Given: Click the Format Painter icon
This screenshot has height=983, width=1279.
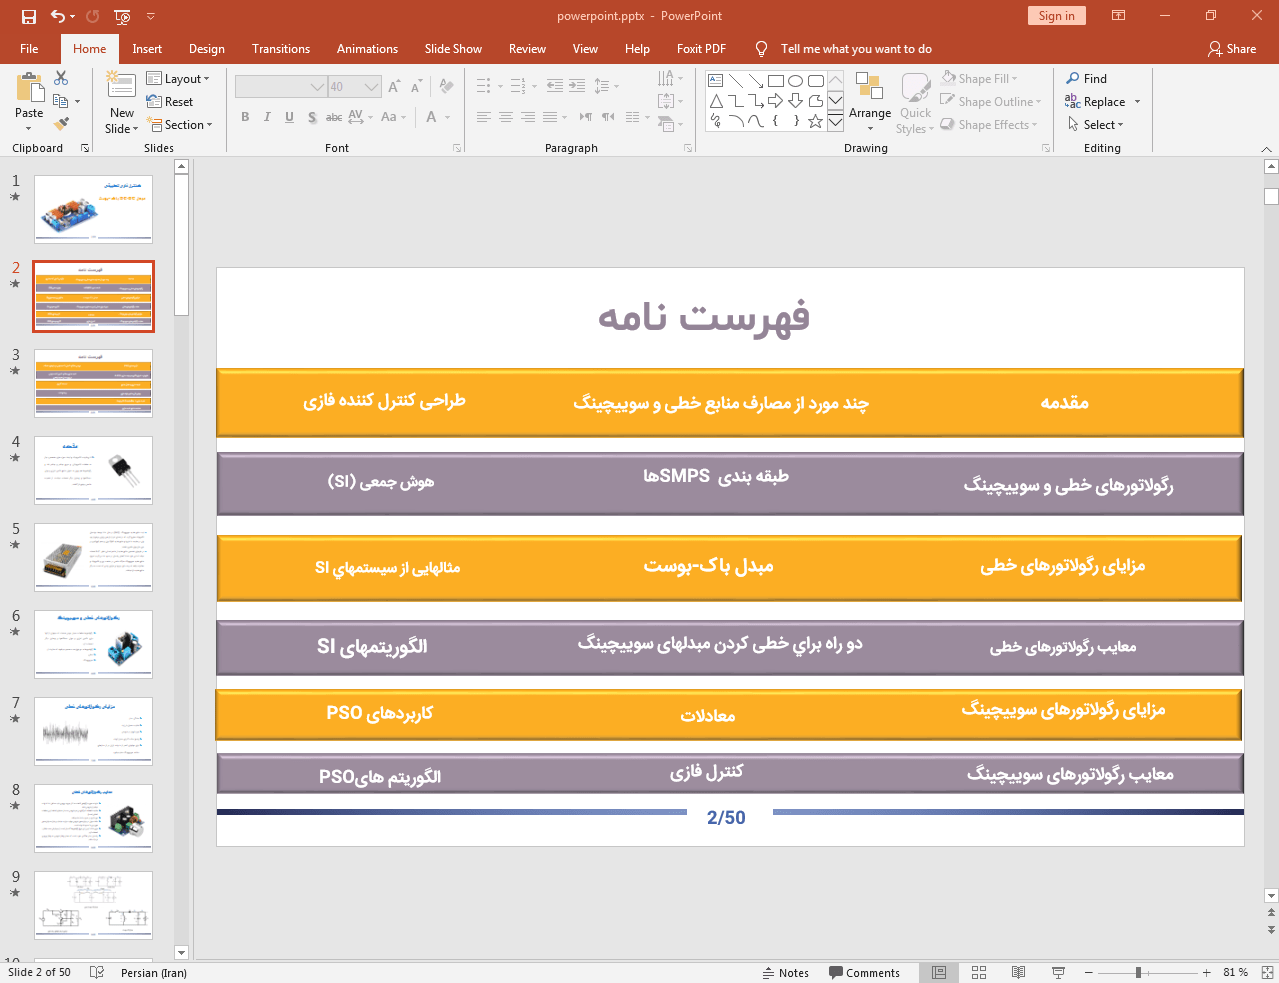Looking at the screenshot, I should click(61, 124).
